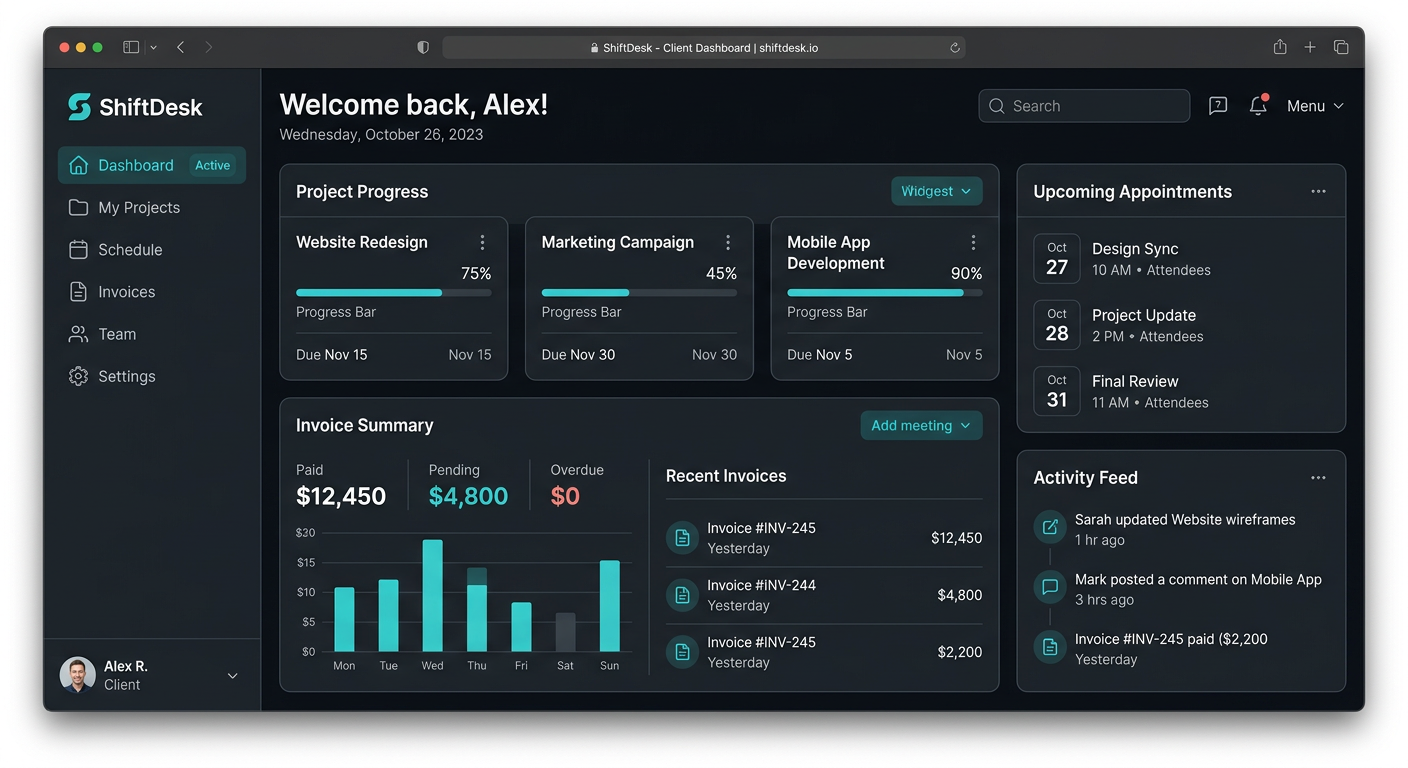This screenshot has width=1408, height=768.
Task: Expand the Menu dropdown in the header
Action: pyautogui.click(x=1314, y=105)
